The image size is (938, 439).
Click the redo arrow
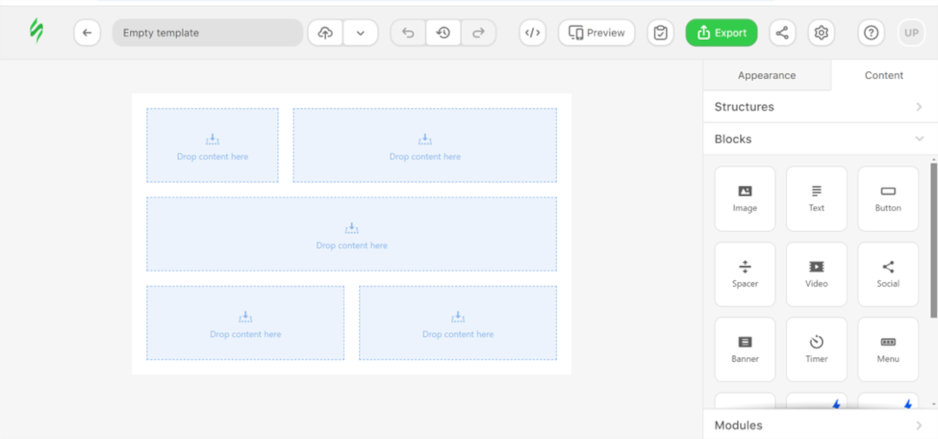click(478, 33)
